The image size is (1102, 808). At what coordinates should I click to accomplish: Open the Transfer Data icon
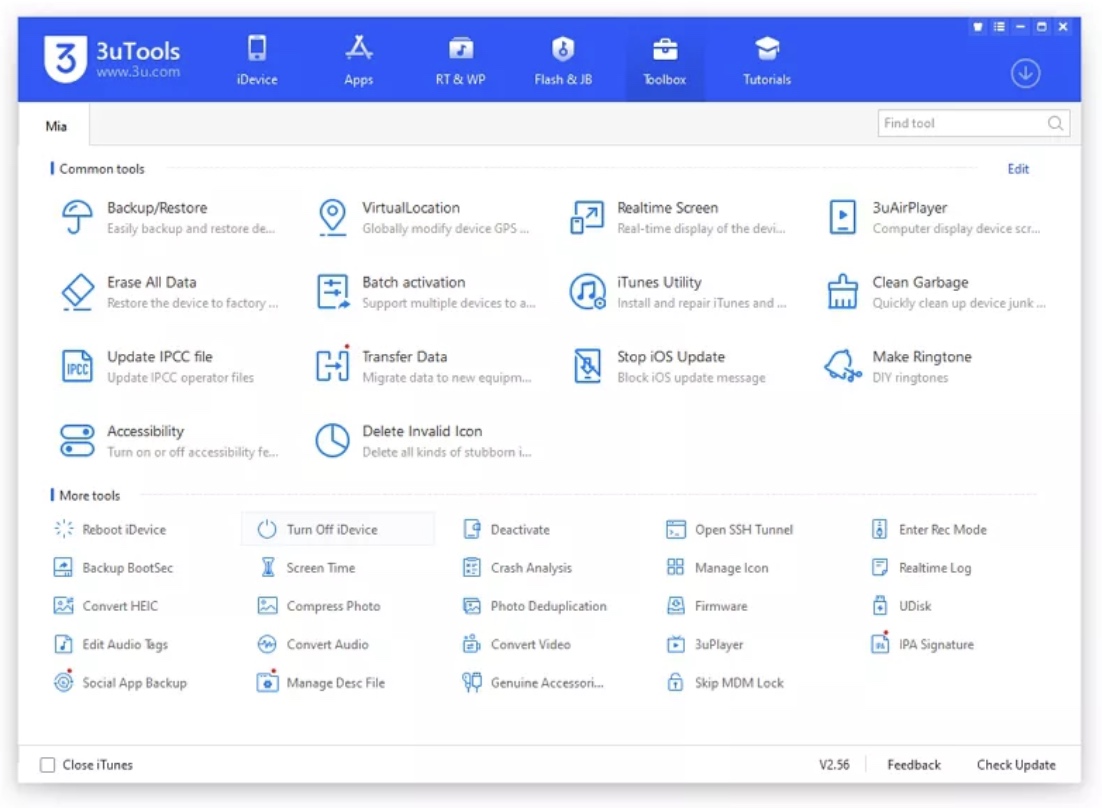(x=332, y=365)
